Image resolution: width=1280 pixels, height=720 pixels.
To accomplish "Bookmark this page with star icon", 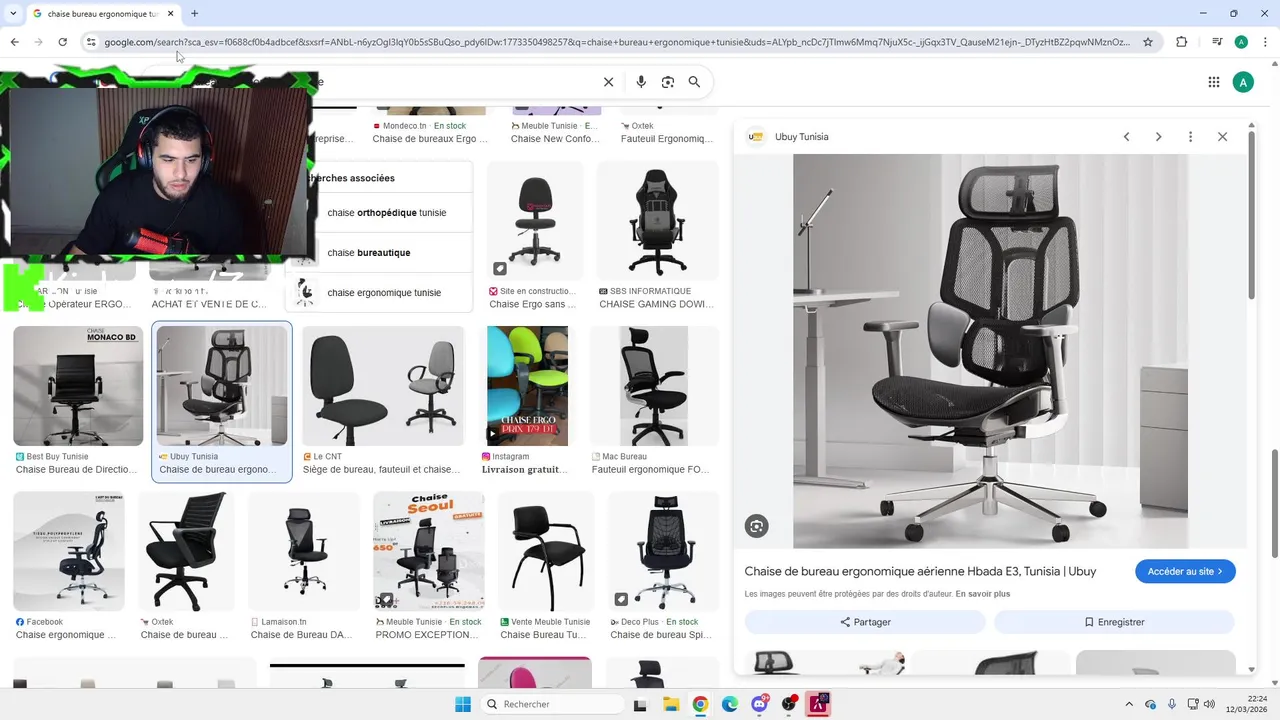I will (x=1148, y=42).
